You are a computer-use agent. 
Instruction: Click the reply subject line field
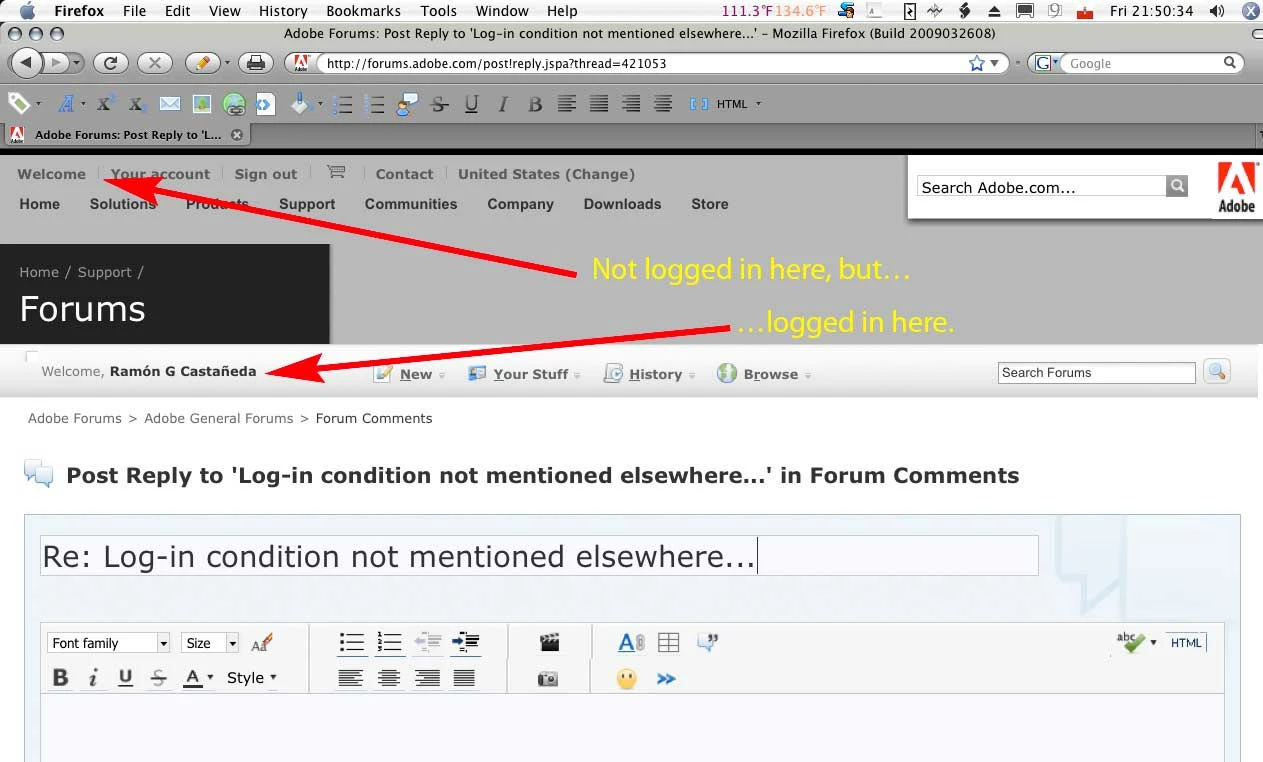[539, 556]
